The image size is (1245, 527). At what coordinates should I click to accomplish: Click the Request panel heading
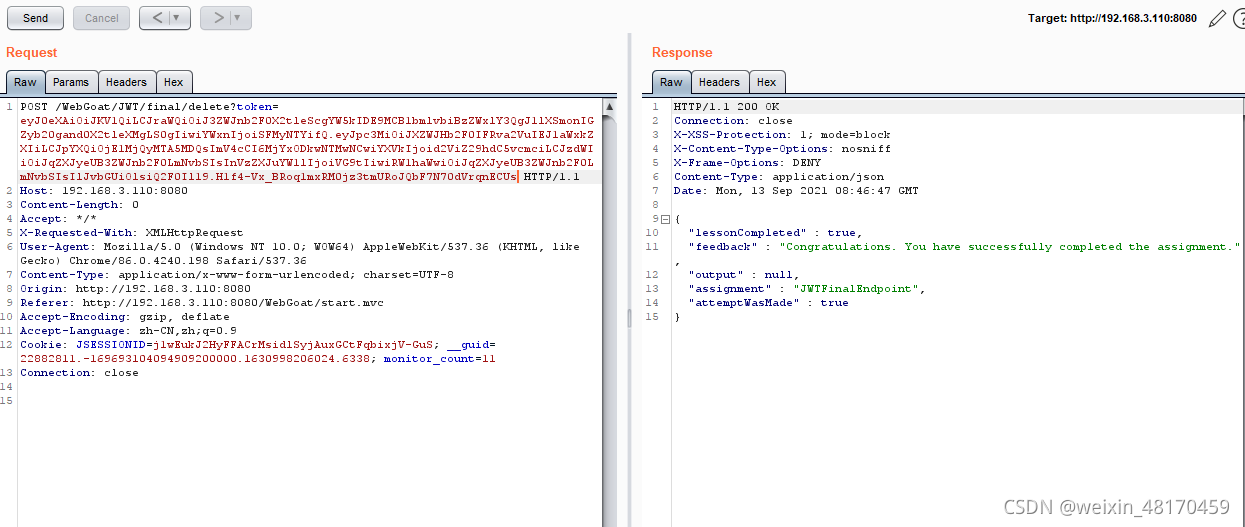pyautogui.click(x=32, y=52)
